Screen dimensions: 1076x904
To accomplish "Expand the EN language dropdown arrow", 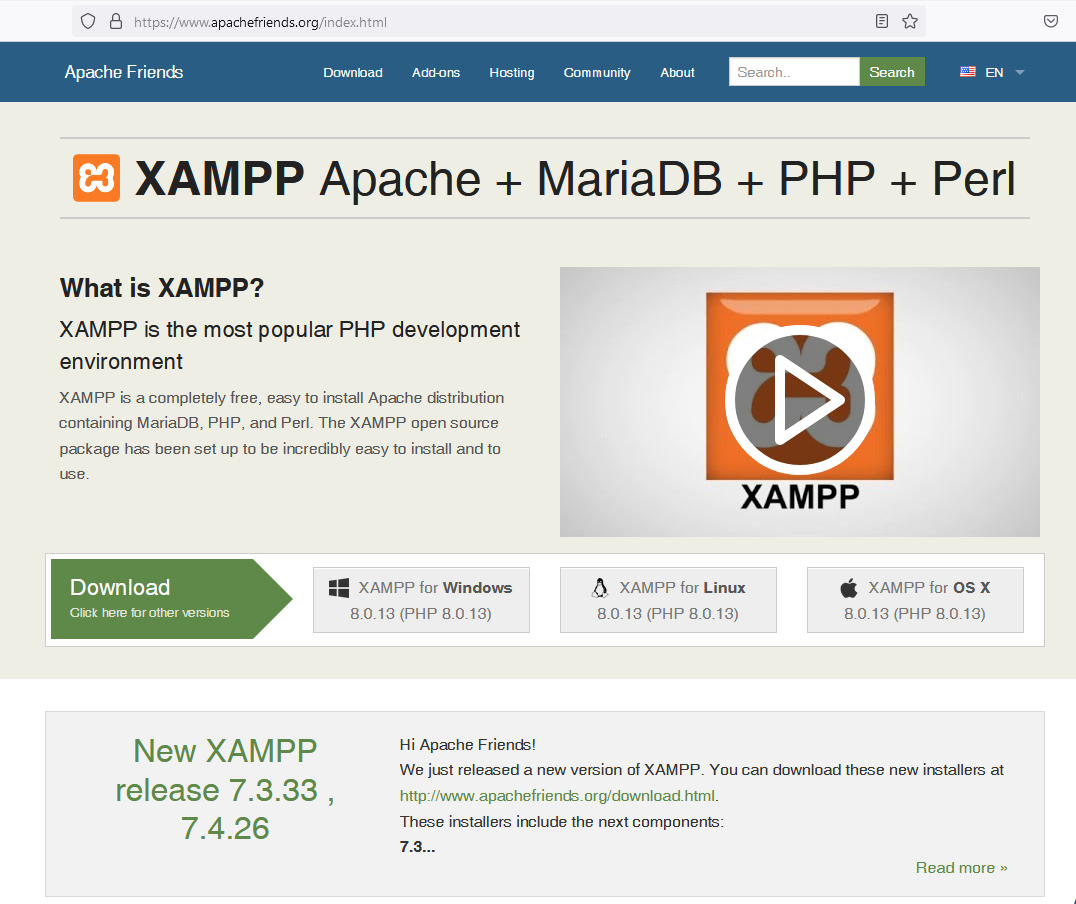I will 1020,72.
